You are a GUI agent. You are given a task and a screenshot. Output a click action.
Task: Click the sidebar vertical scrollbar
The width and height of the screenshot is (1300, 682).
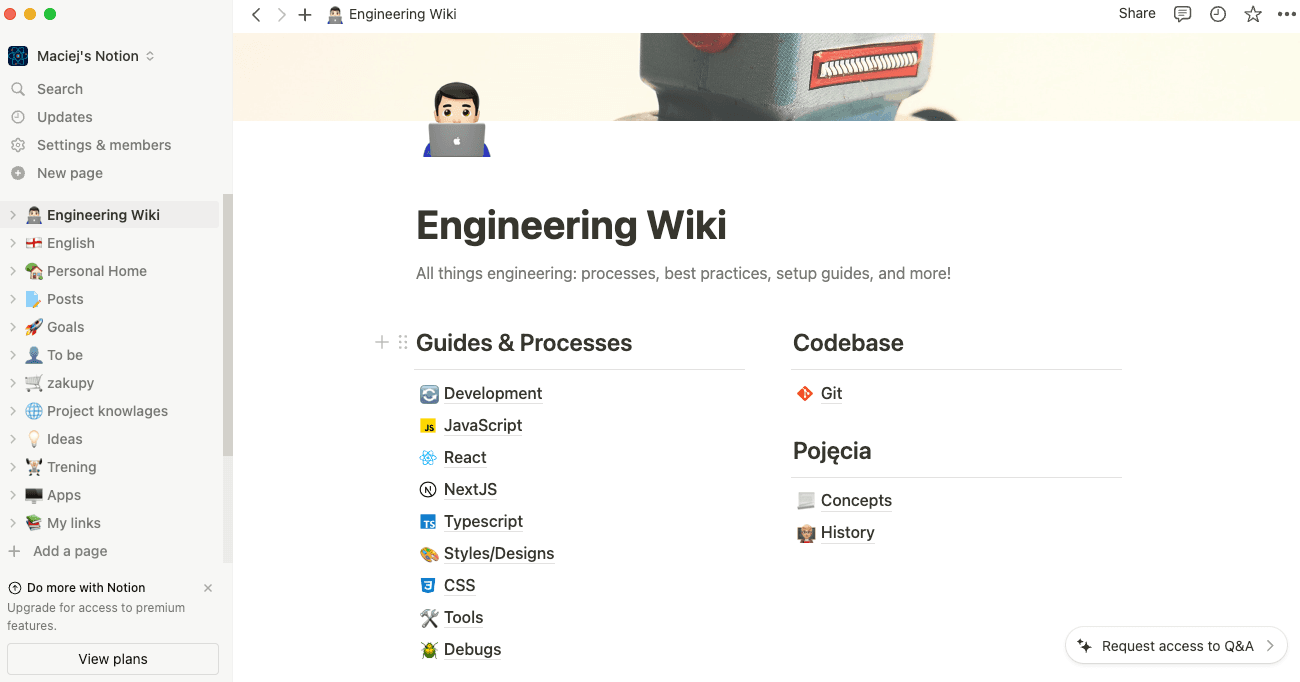click(x=227, y=325)
